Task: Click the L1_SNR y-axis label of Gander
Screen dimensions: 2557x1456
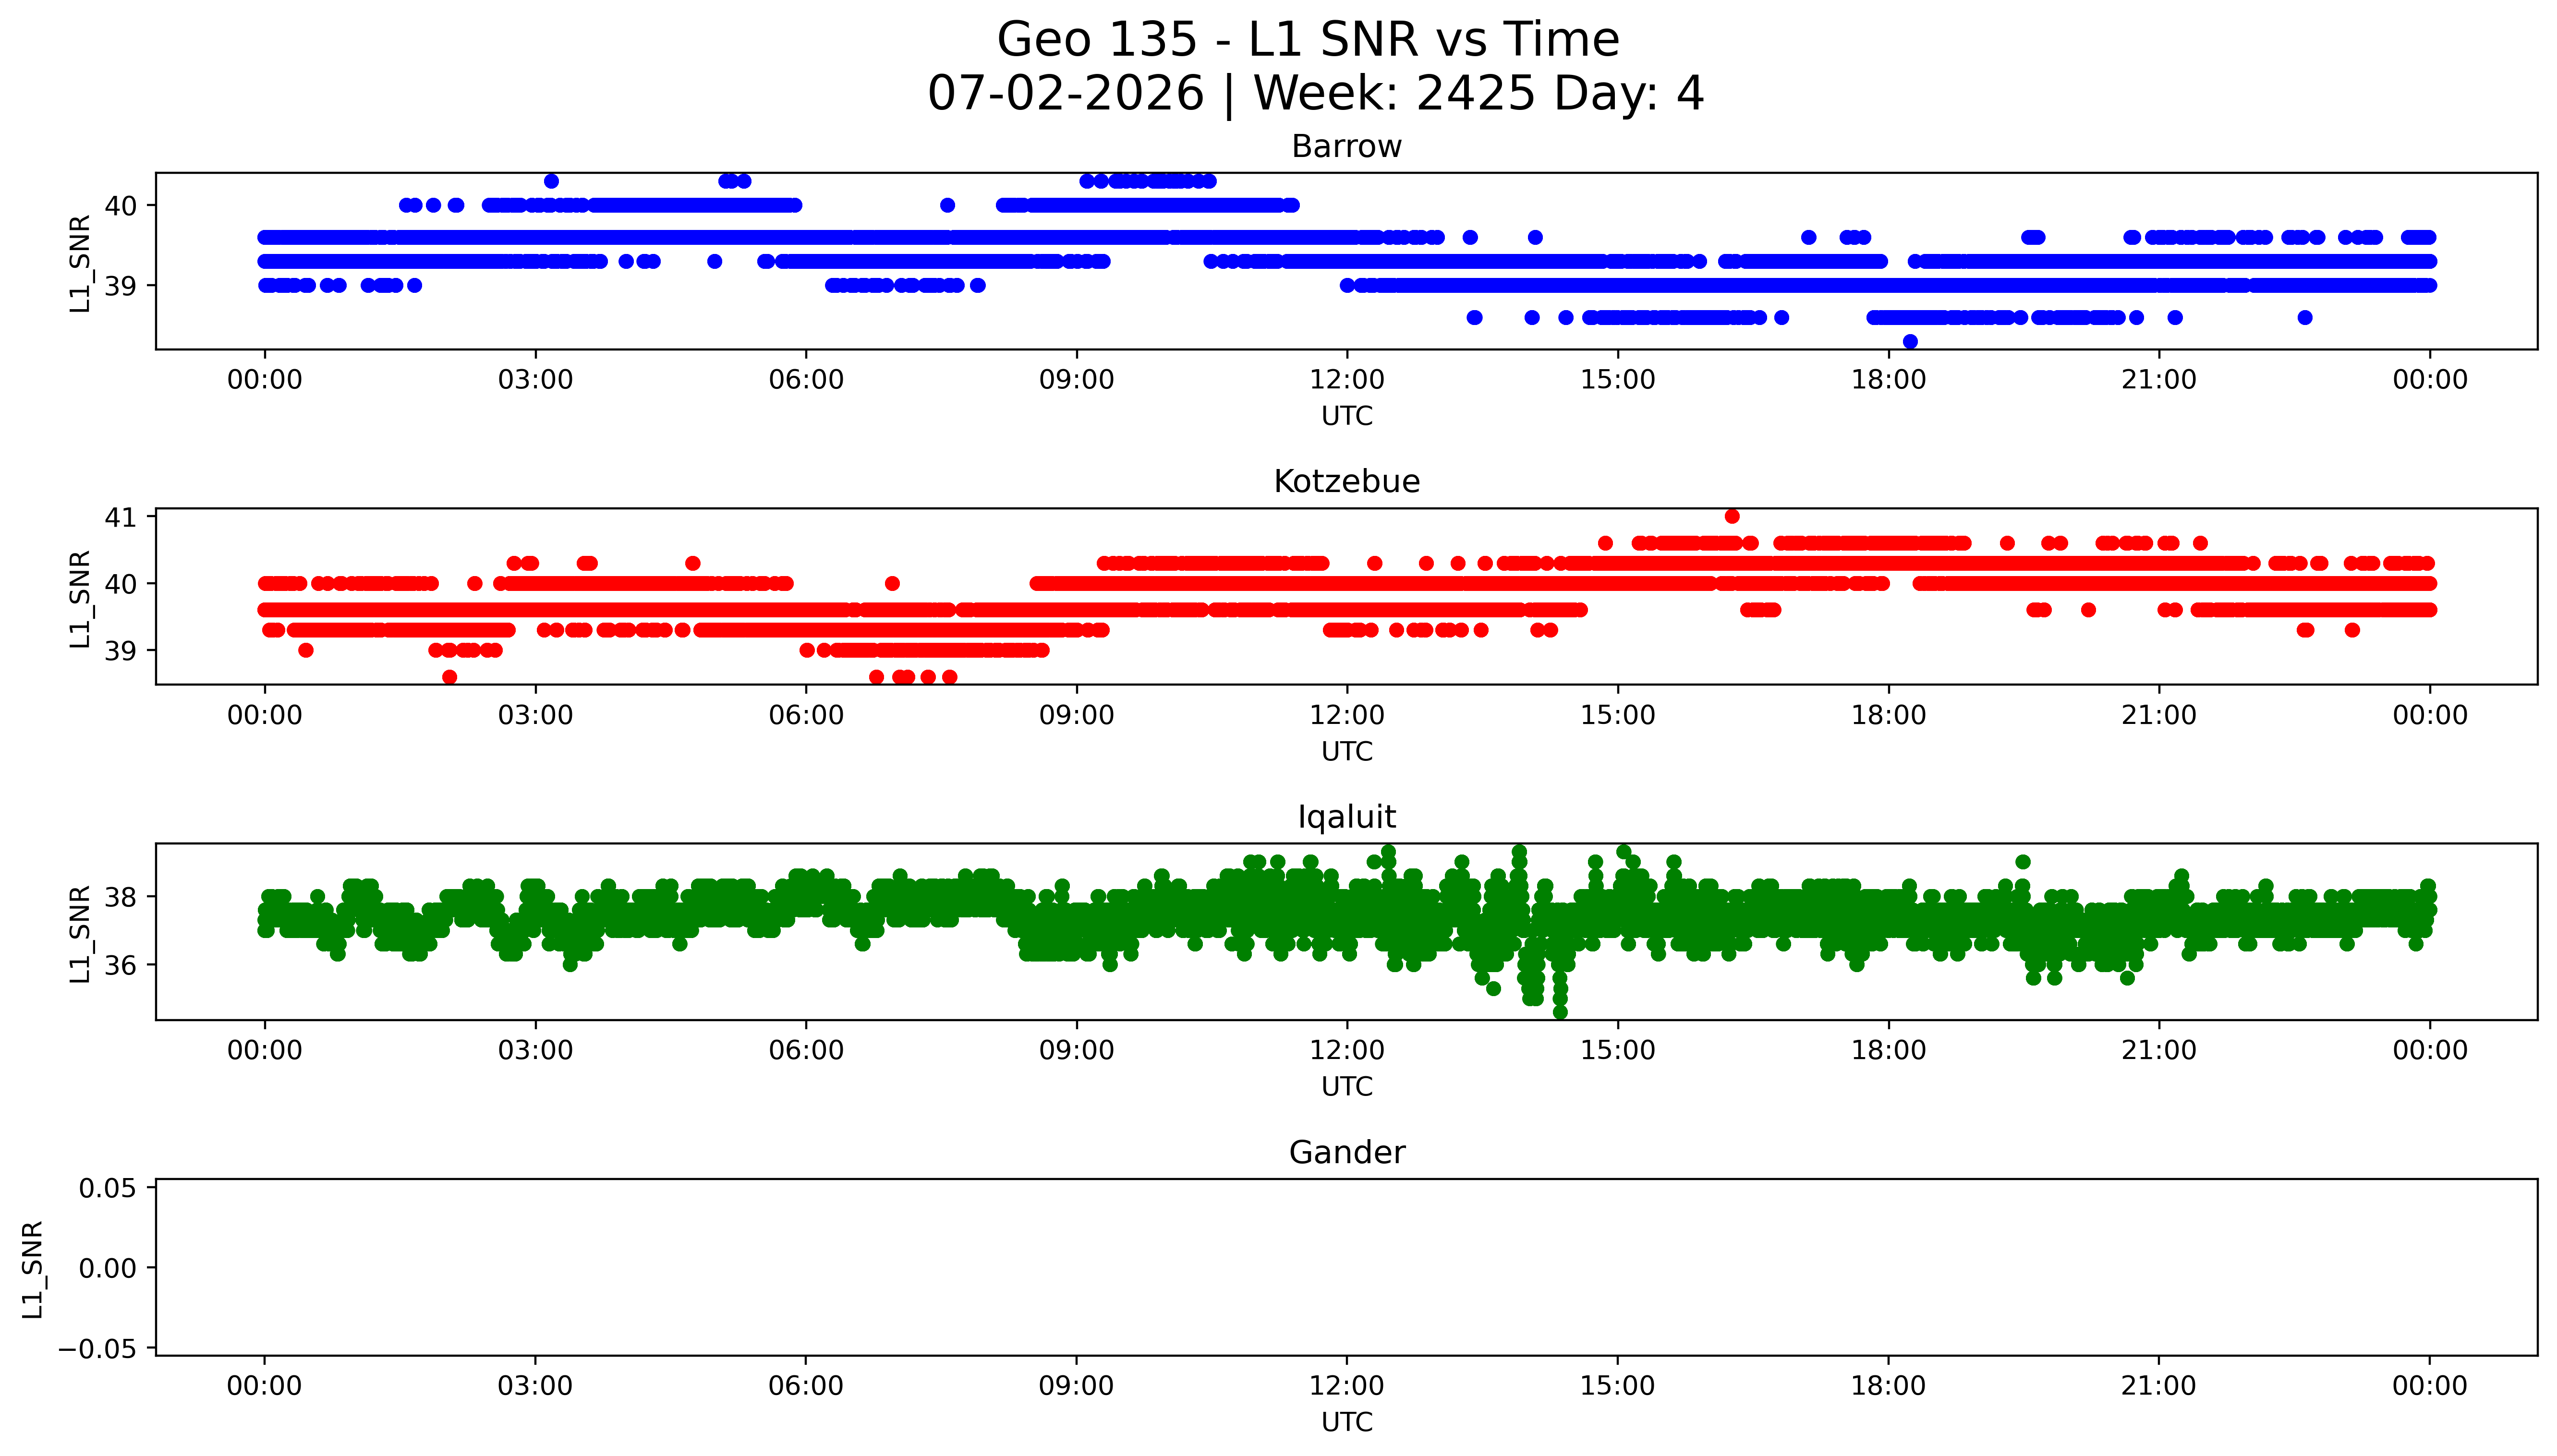Action: [32, 1269]
